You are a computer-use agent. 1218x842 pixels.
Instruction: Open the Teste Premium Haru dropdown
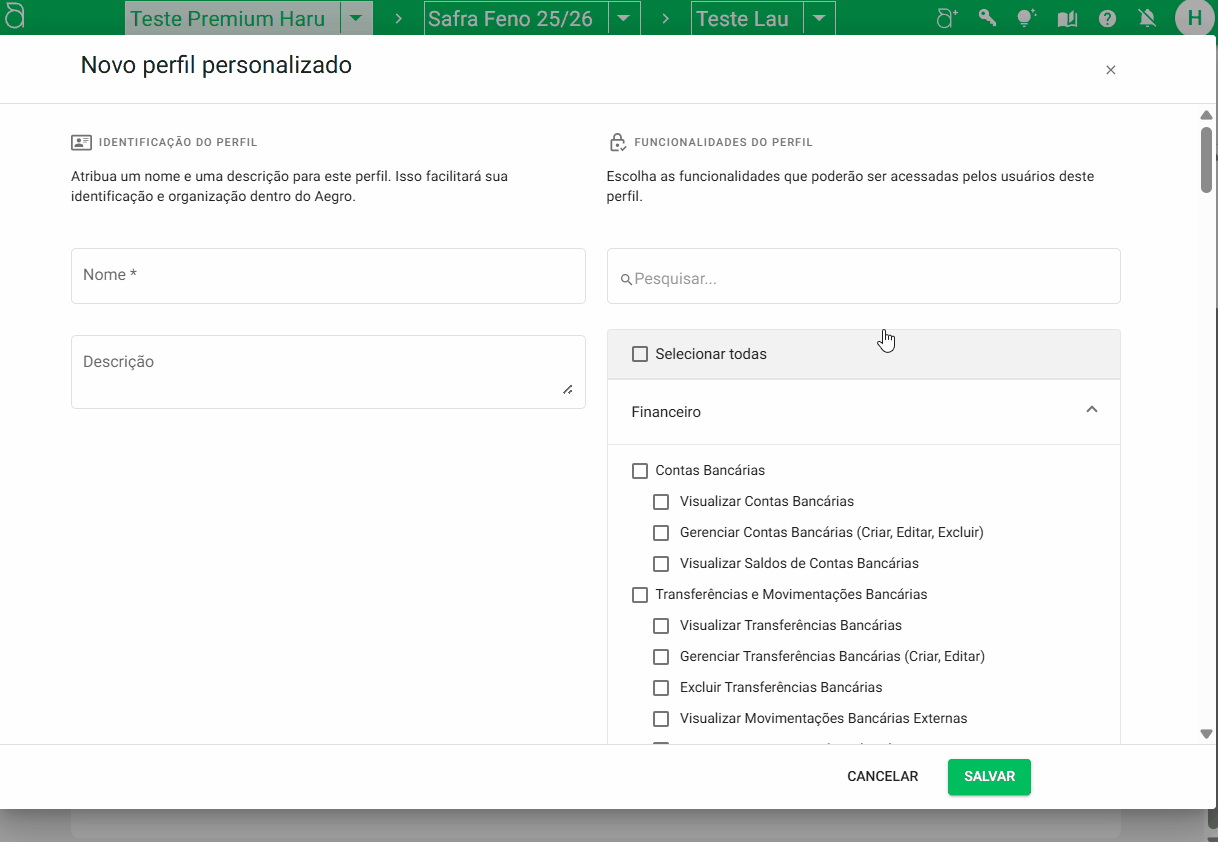356,18
